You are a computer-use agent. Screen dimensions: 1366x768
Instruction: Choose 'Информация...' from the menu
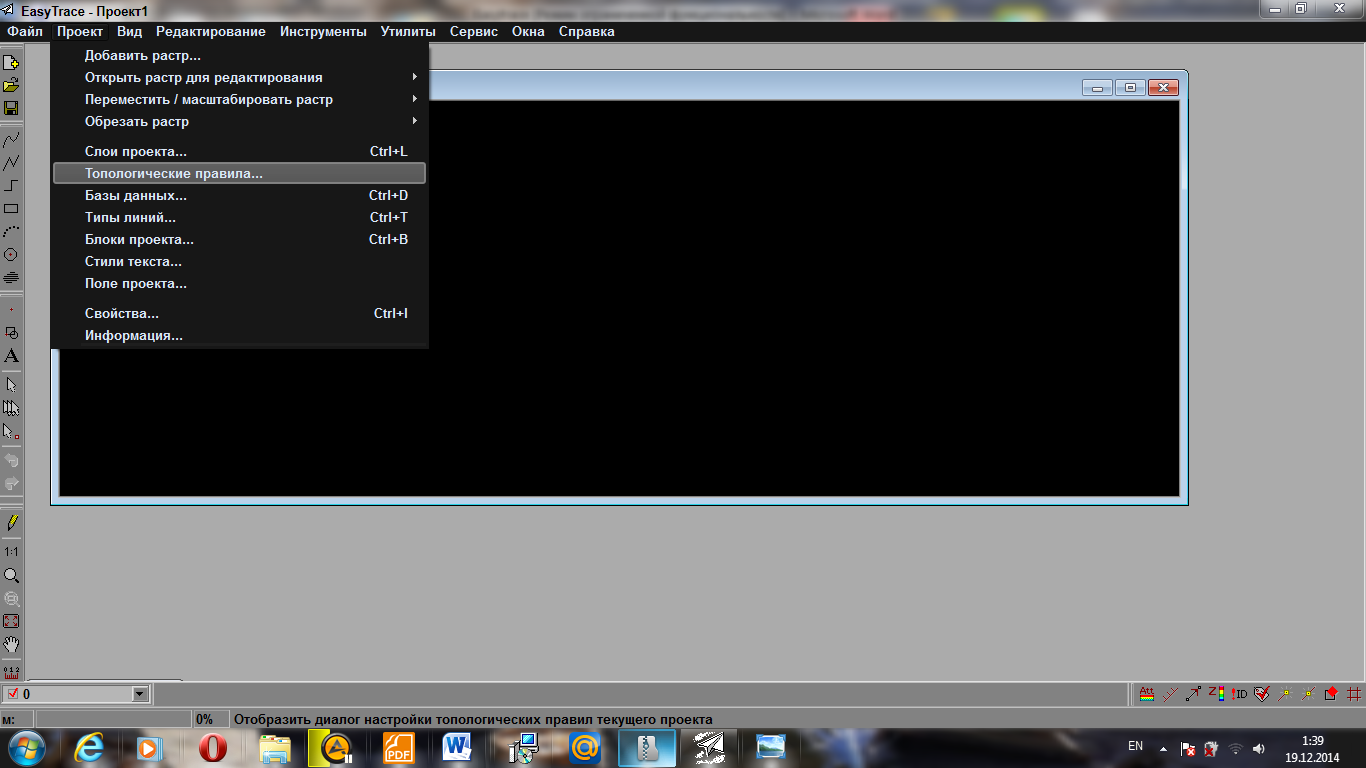(x=240, y=335)
